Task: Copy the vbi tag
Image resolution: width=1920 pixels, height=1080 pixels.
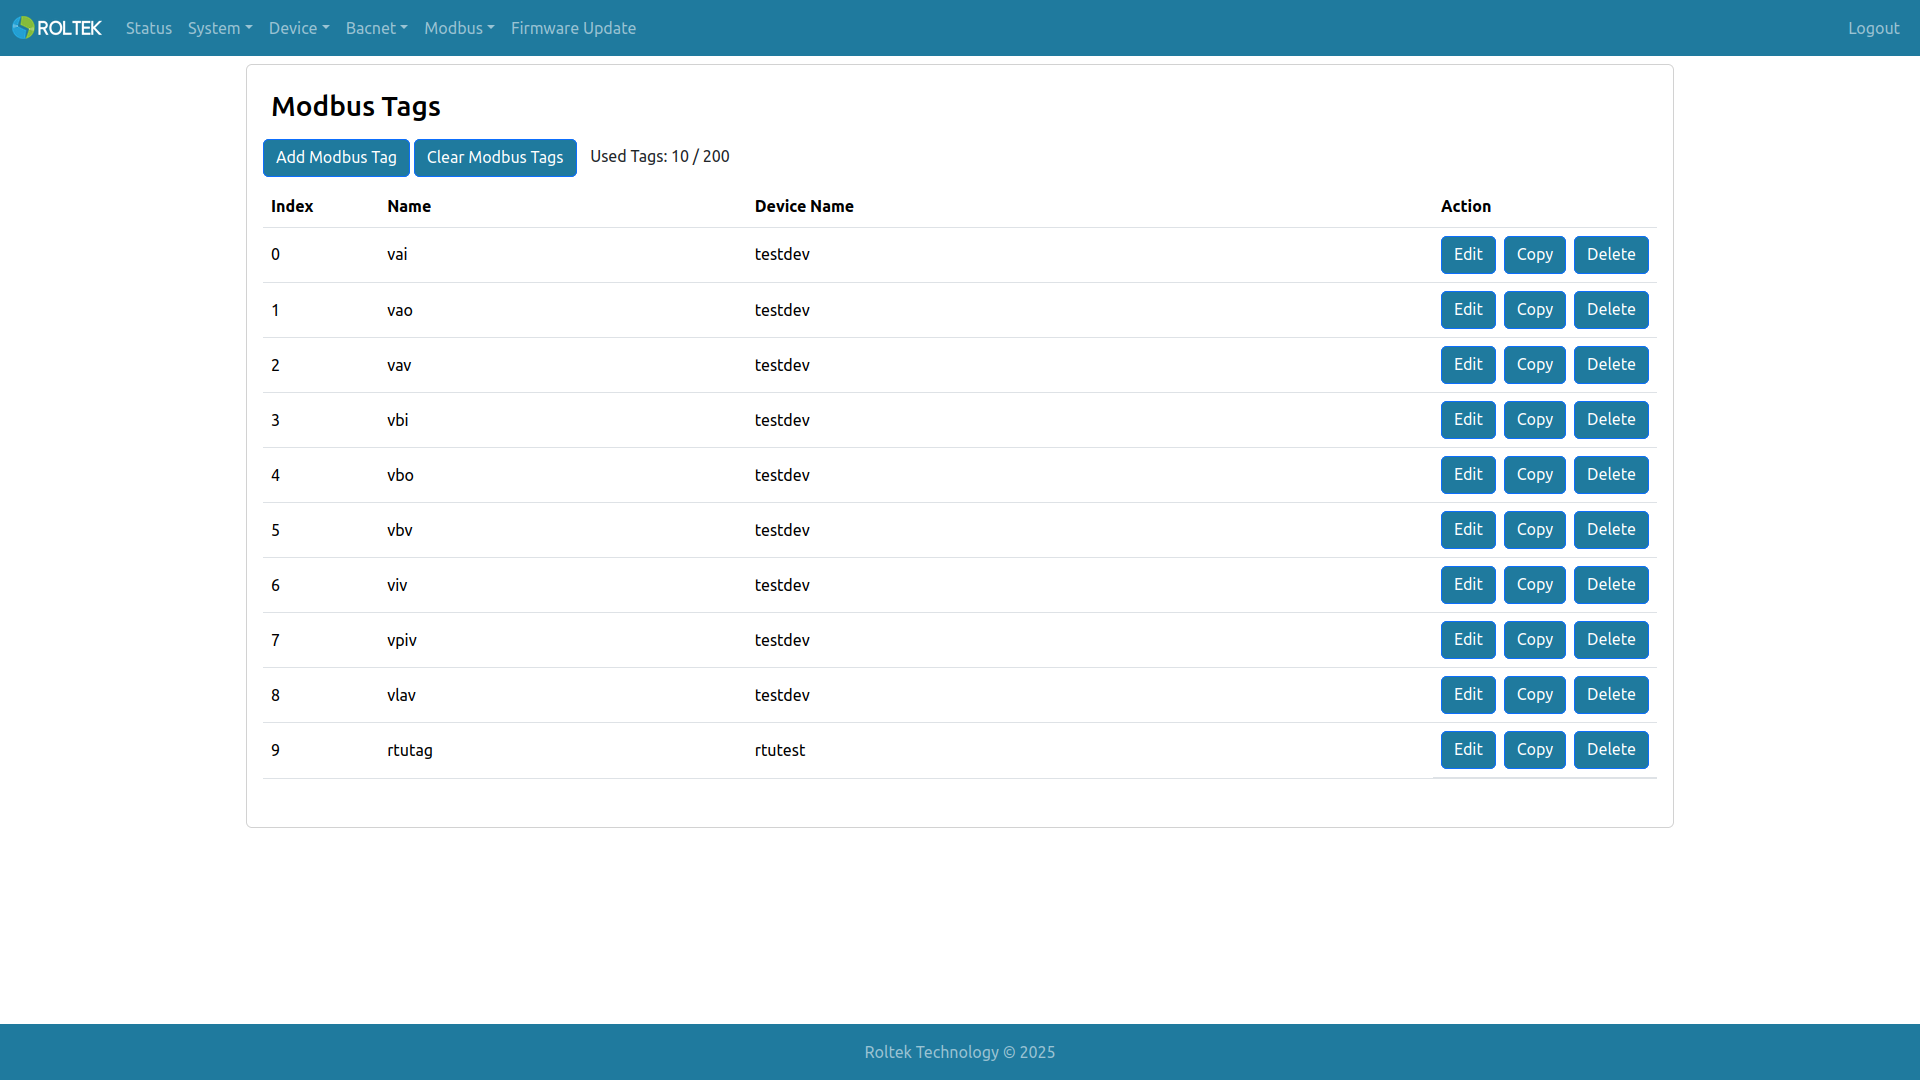Action: tap(1534, 419)
